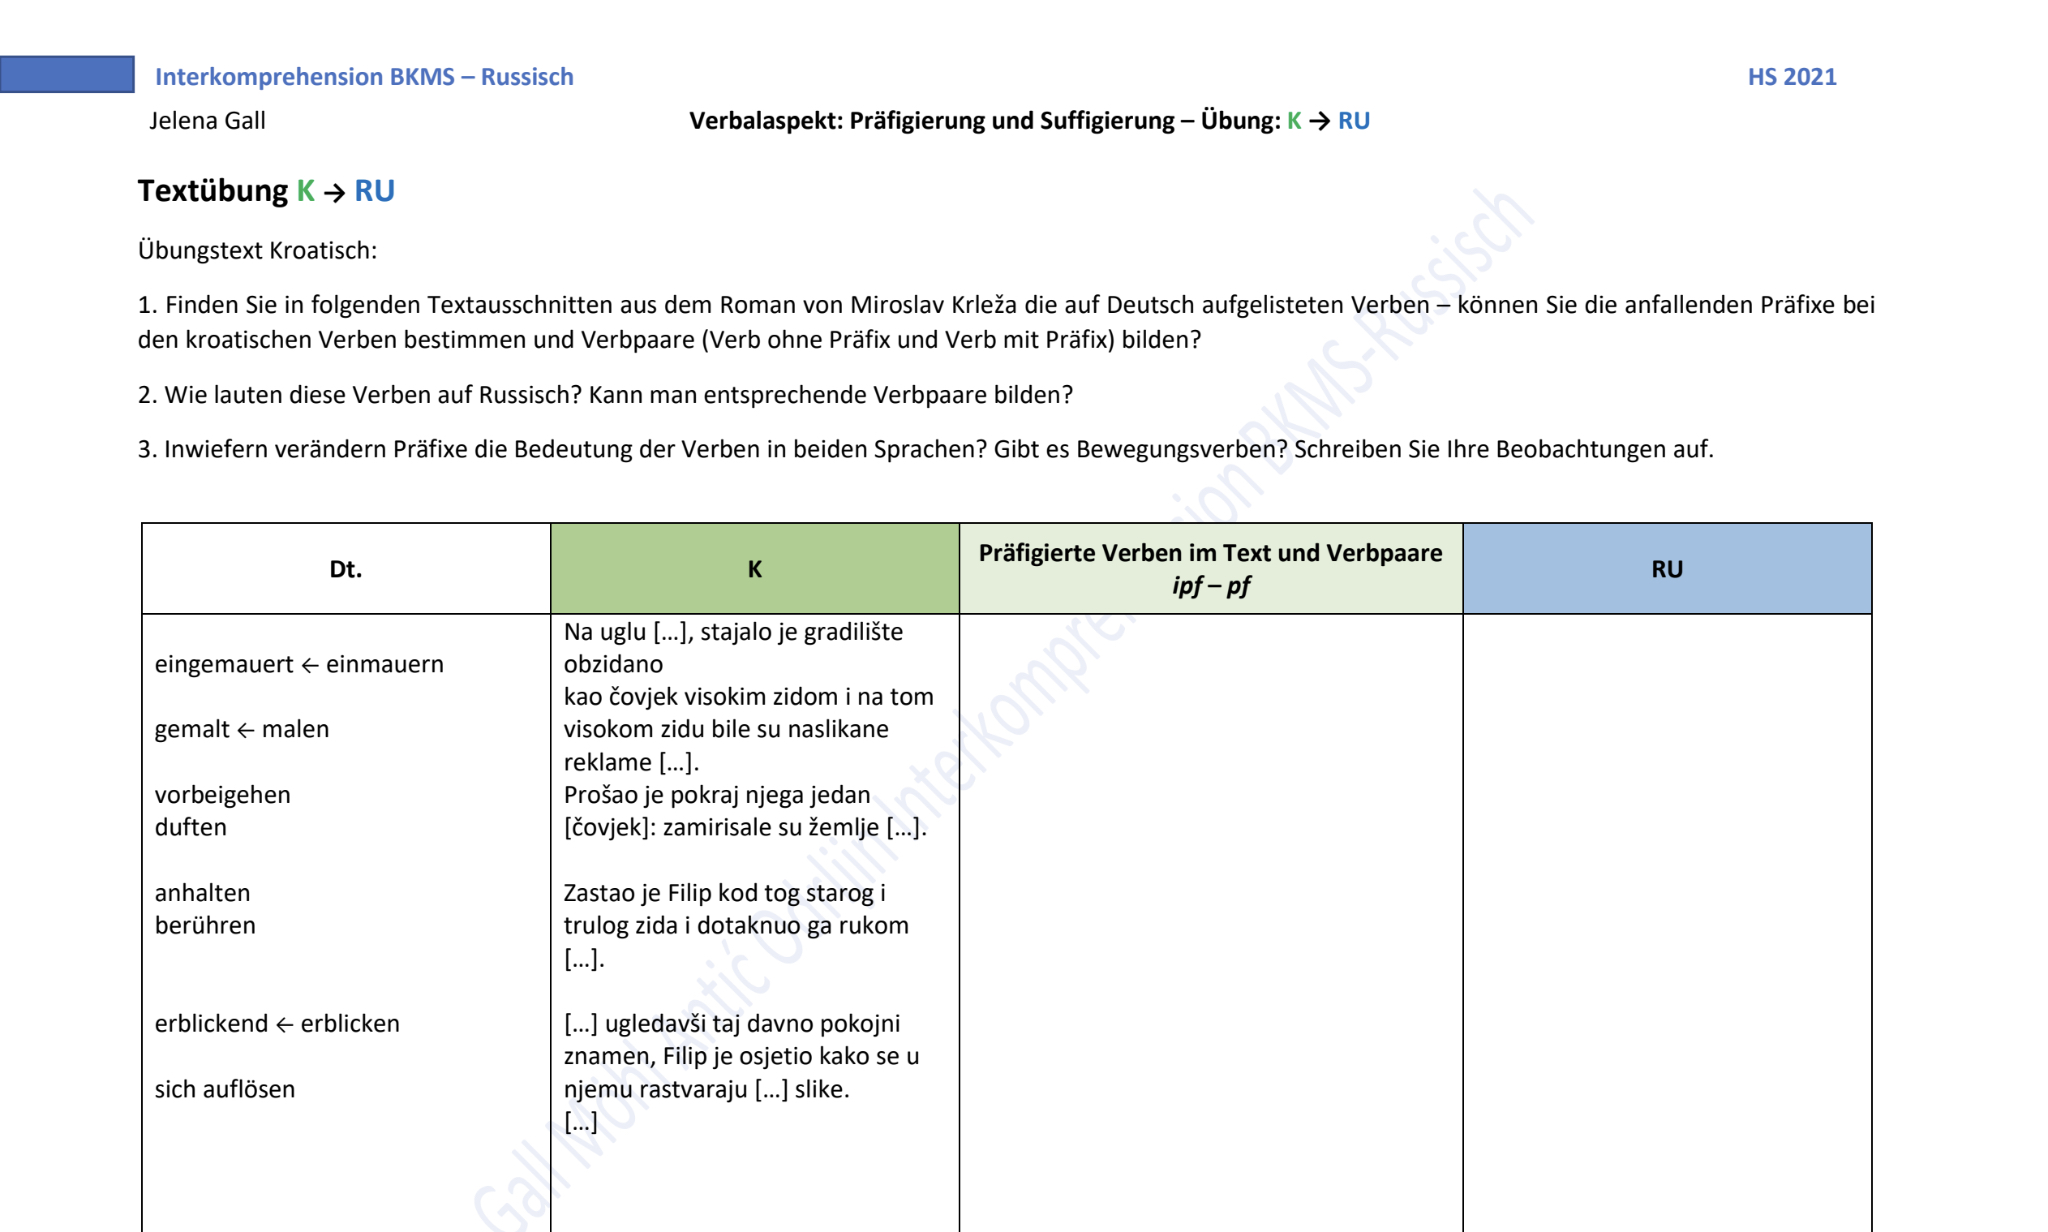Click instruction 3 about Präfixe and Bewegungsverben
2048x1232 pixels.
click(925, 449)
